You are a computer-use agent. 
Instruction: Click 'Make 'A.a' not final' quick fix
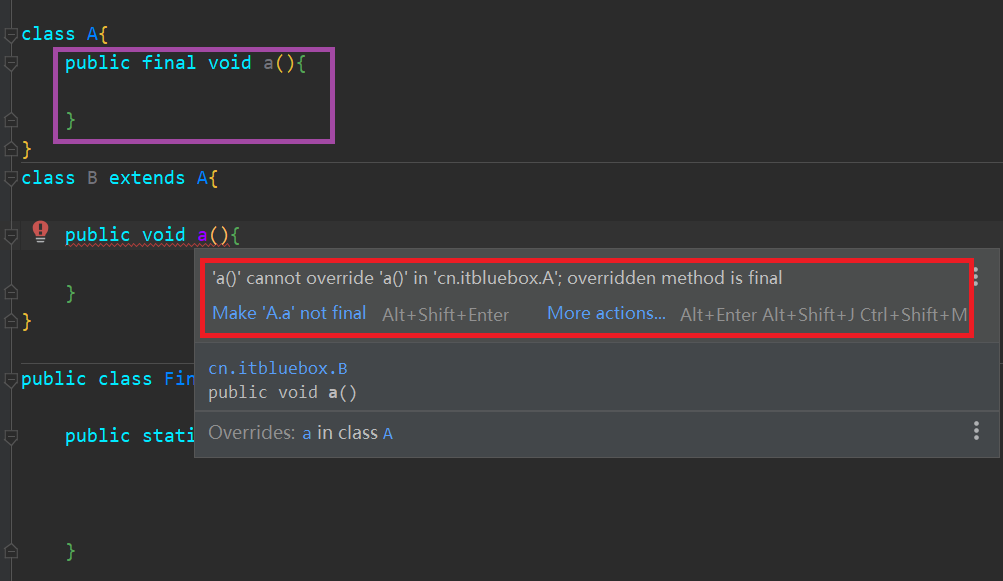pyautogui.click(x=288, y=313)
